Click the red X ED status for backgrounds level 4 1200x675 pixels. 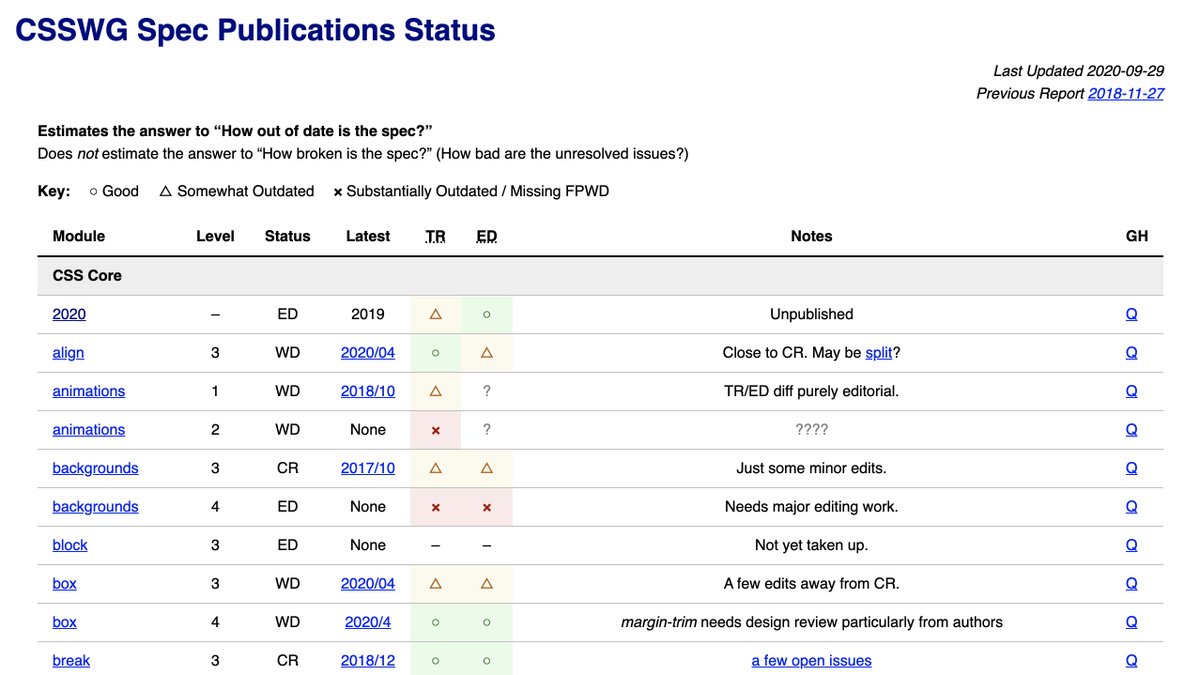click(x=486, y=506)
